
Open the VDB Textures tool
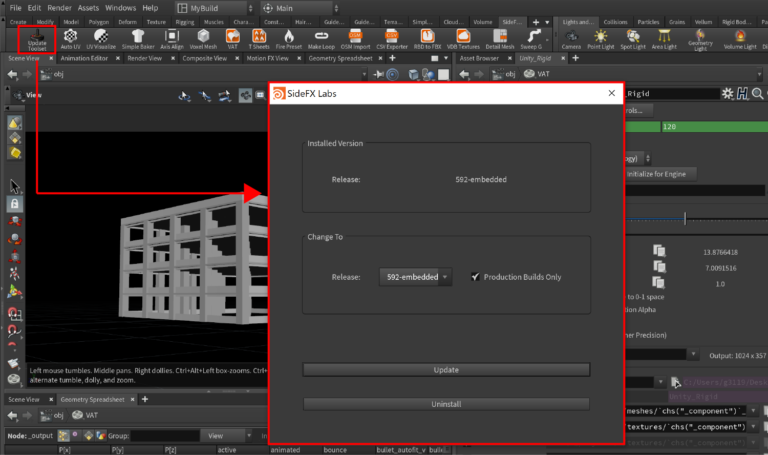463,39
